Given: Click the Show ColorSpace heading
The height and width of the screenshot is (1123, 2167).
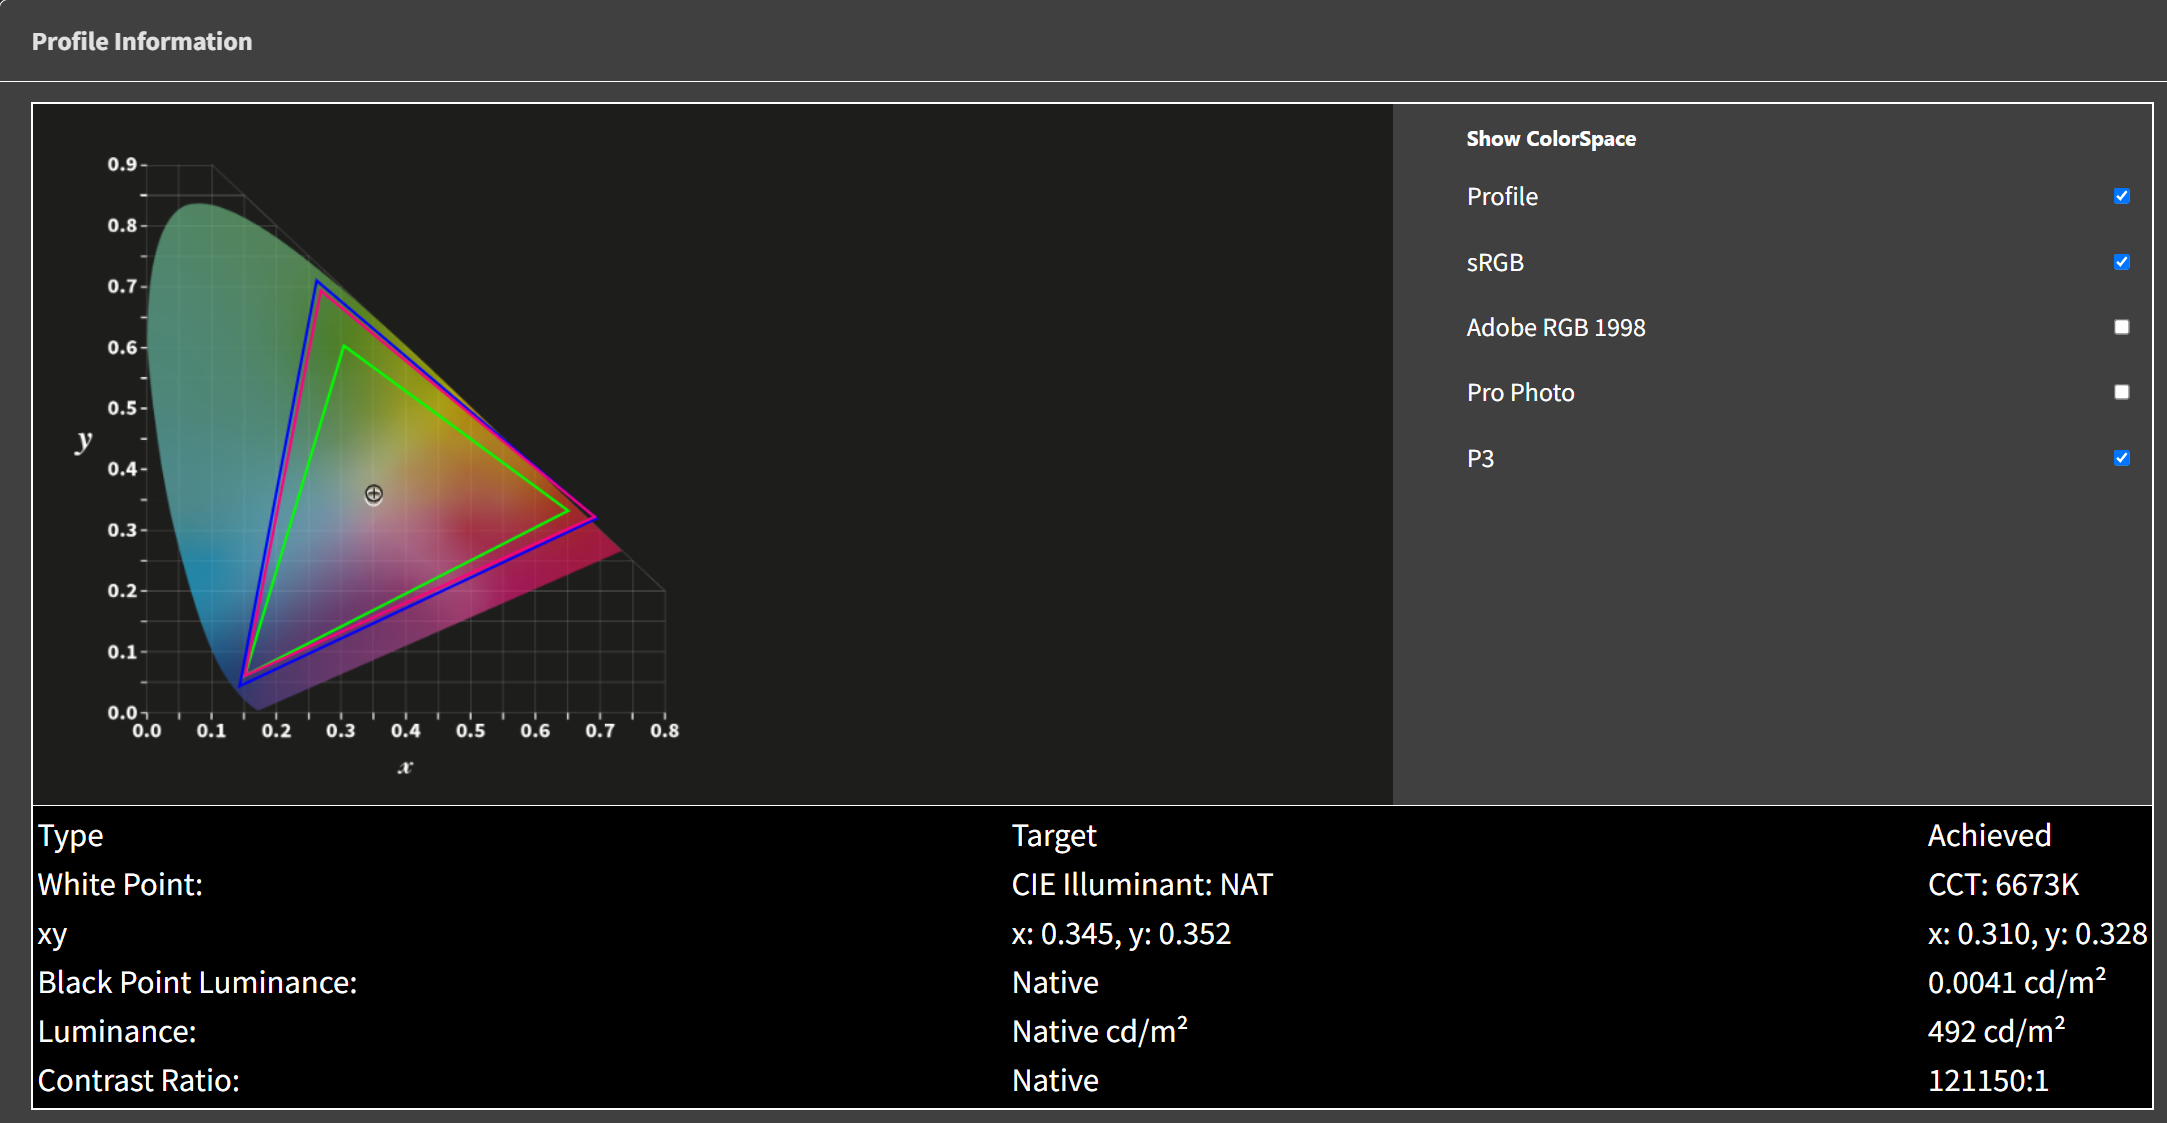Looking at the screenshot, I should point(1550,139).
